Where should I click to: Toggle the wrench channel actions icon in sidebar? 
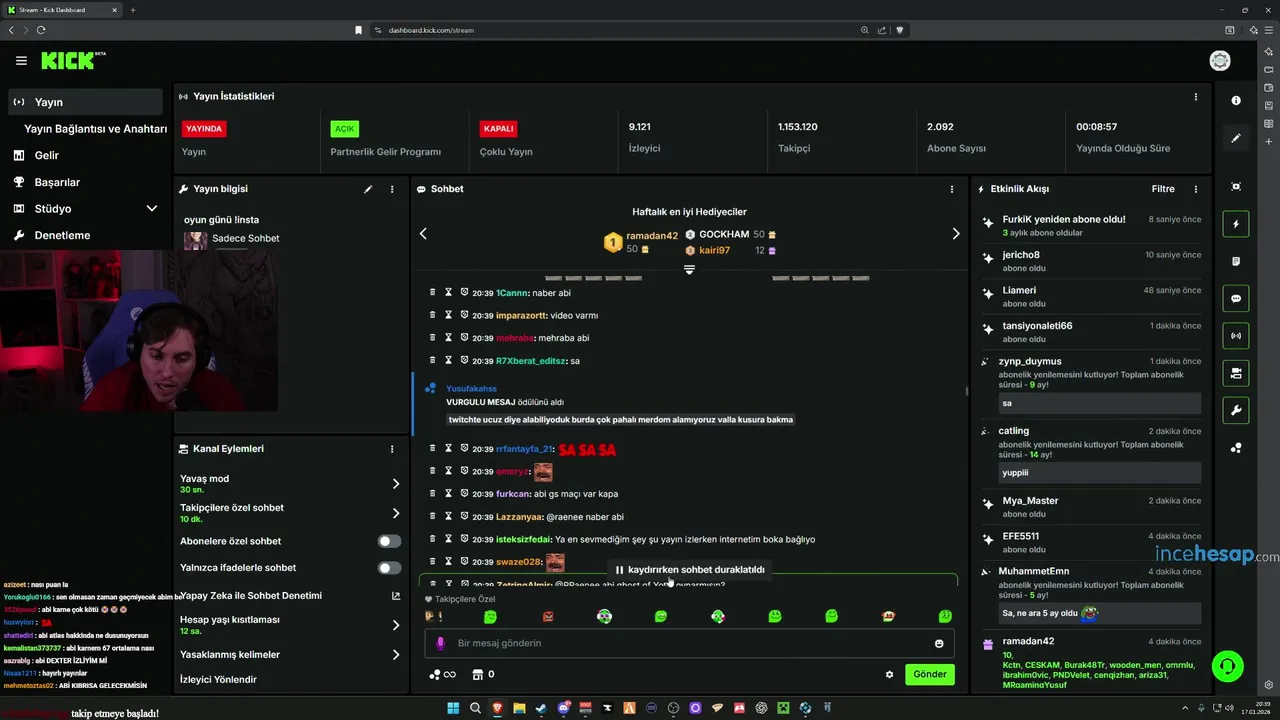(x=1236, y=411)
